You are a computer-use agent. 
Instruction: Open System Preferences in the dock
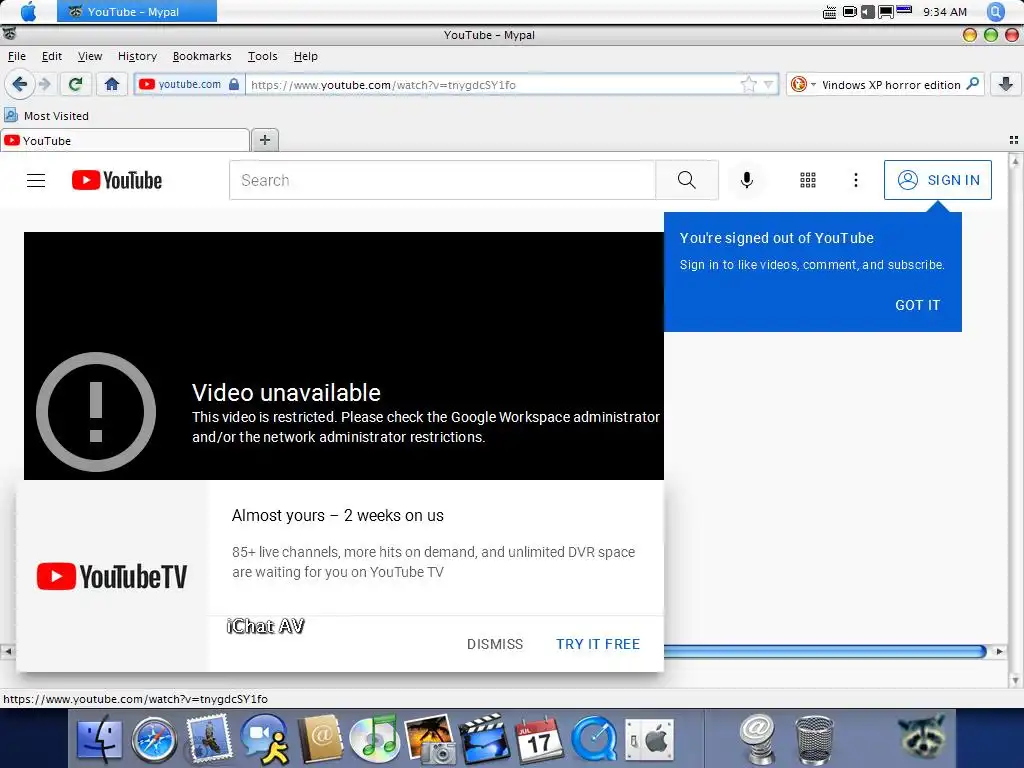tap(649, 741)
